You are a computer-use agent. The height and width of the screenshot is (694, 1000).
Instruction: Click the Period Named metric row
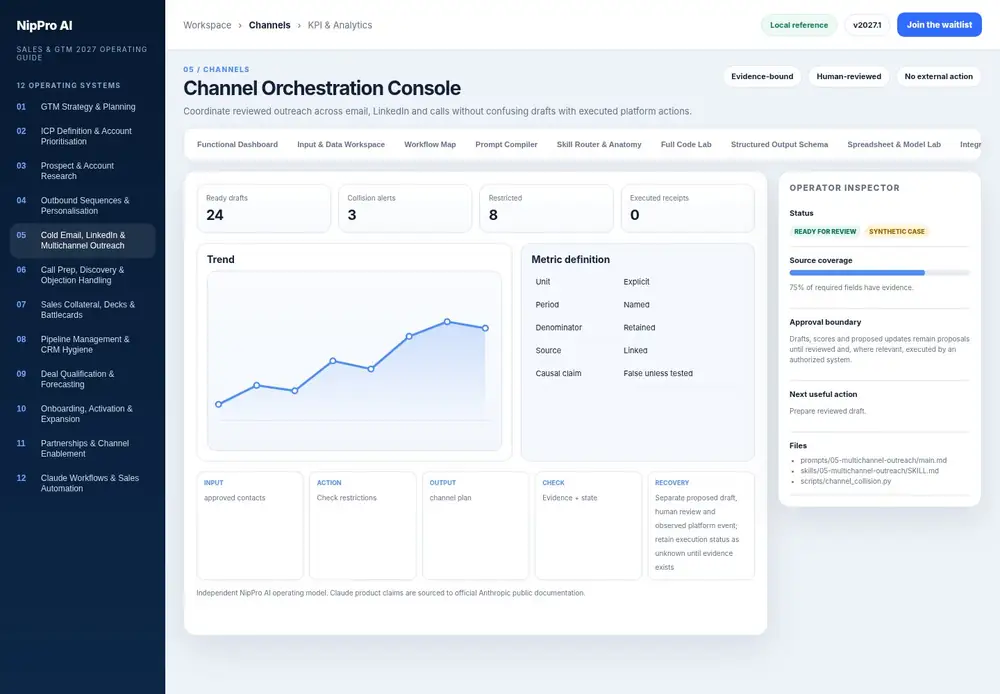(638, 304)
